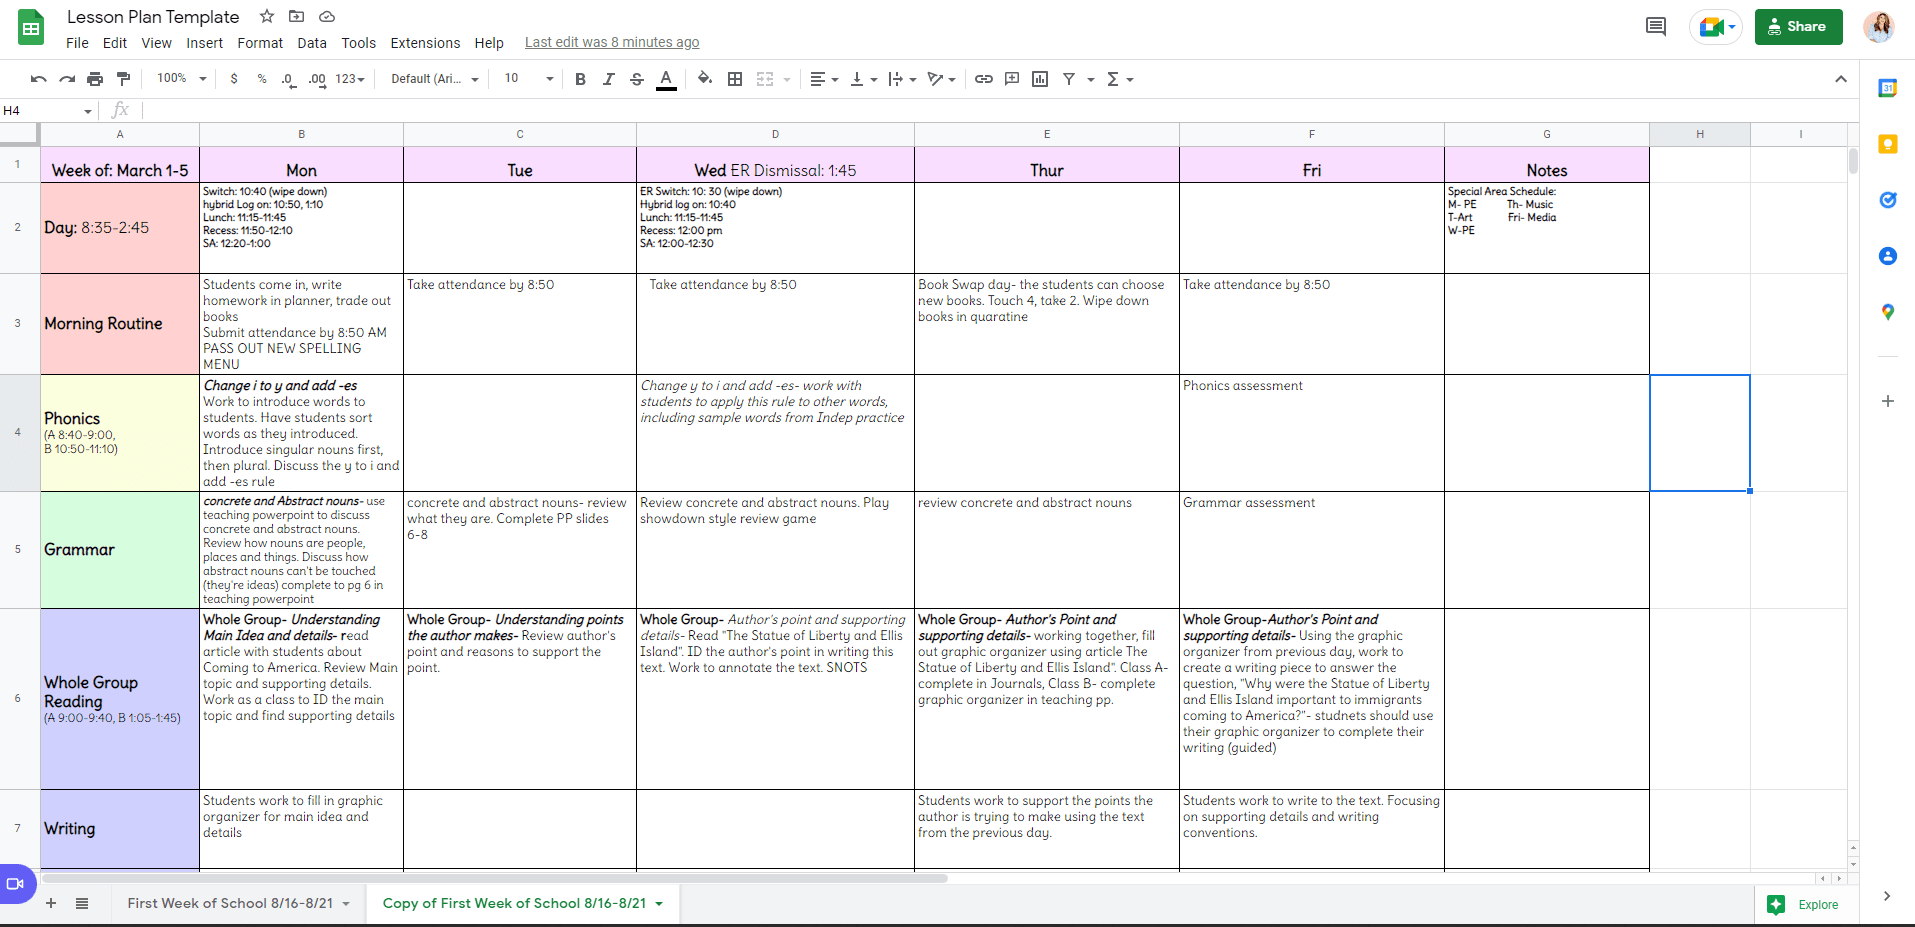Click the Paint format tool
This screenshot has width=1915, height=927.
click(123, 78)
